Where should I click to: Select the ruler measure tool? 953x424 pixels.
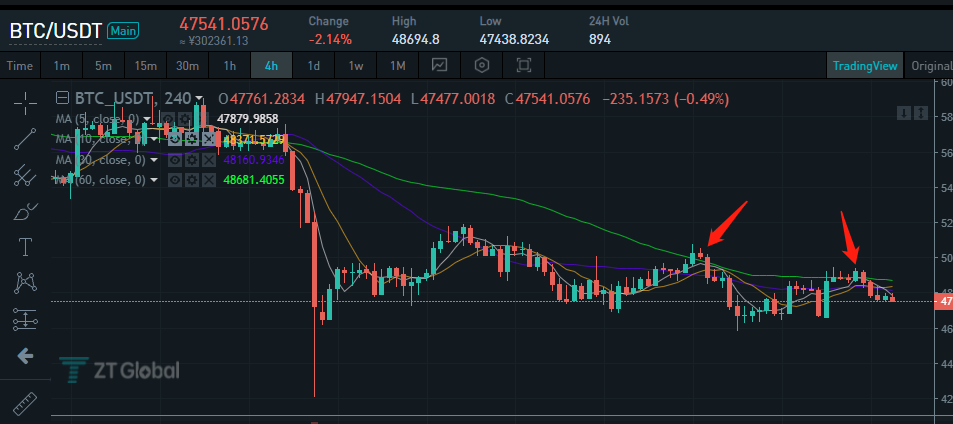(x=25, y=405)
